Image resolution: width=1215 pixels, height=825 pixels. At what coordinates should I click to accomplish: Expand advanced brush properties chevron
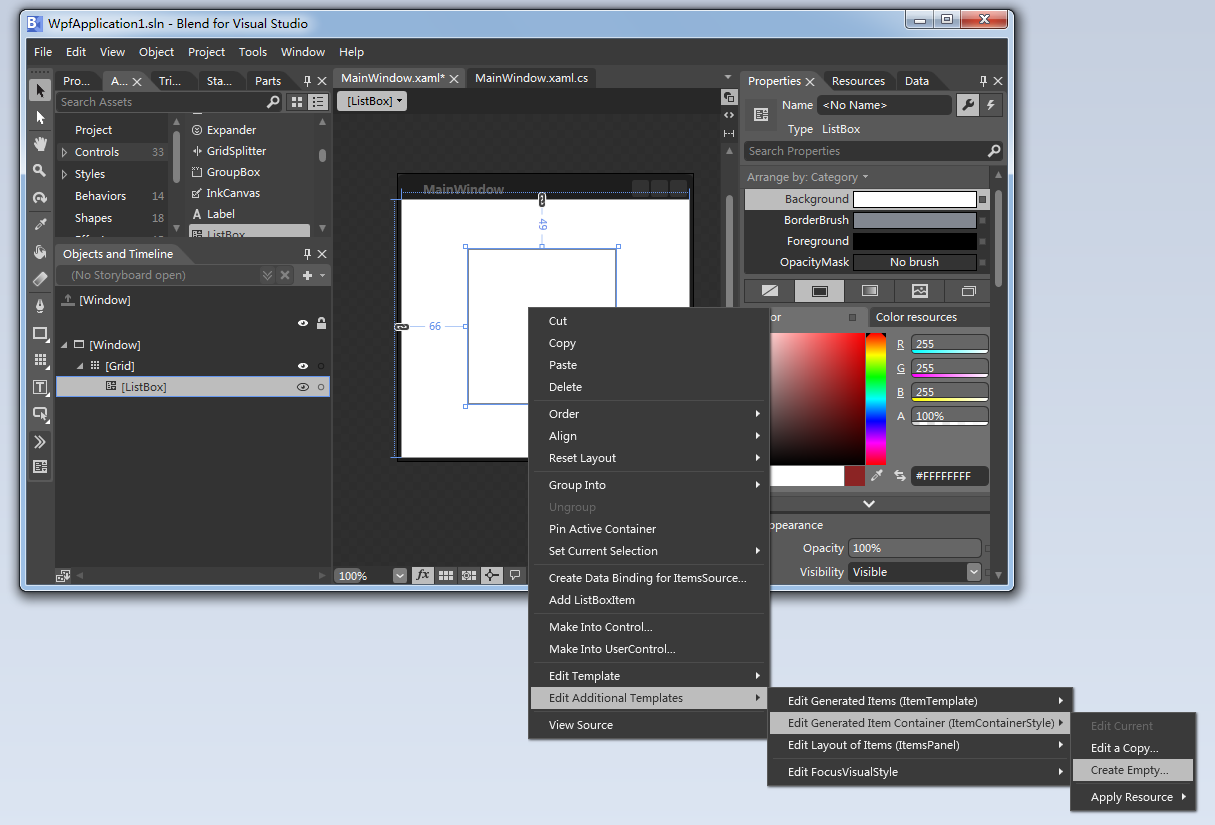click(x=869, y=503)
